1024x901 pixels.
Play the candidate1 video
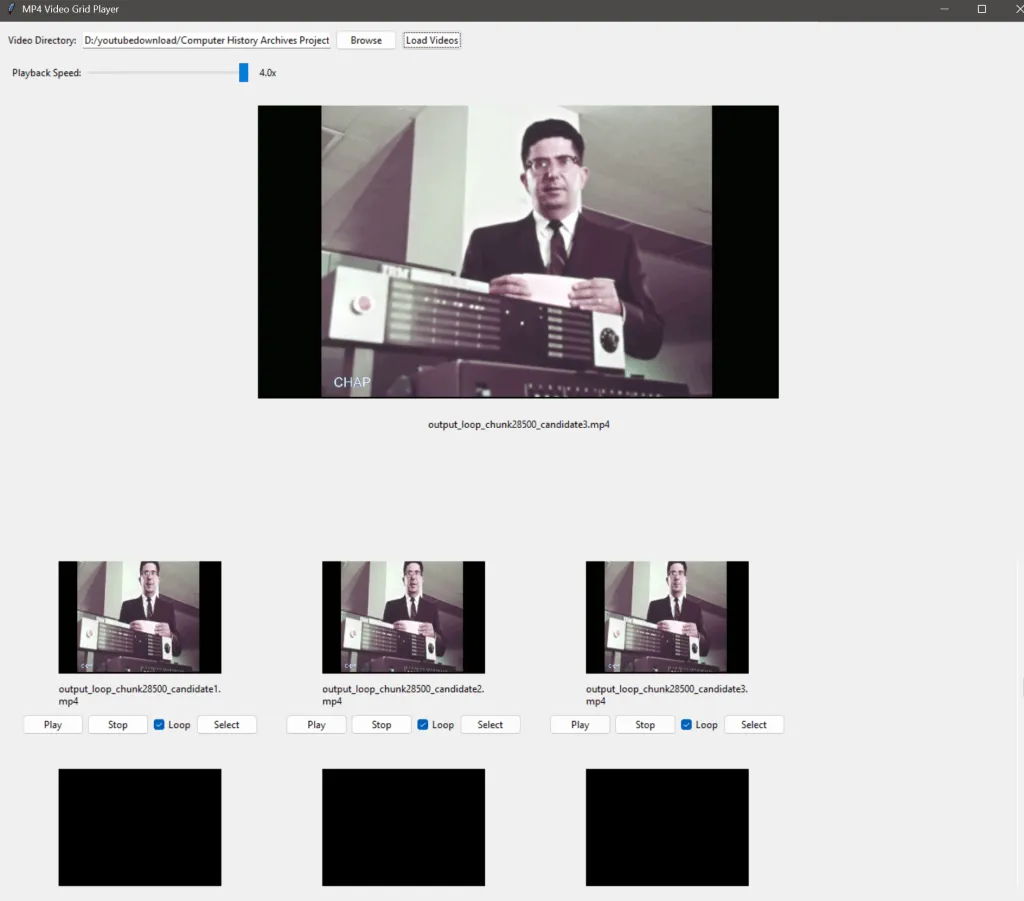53,725
